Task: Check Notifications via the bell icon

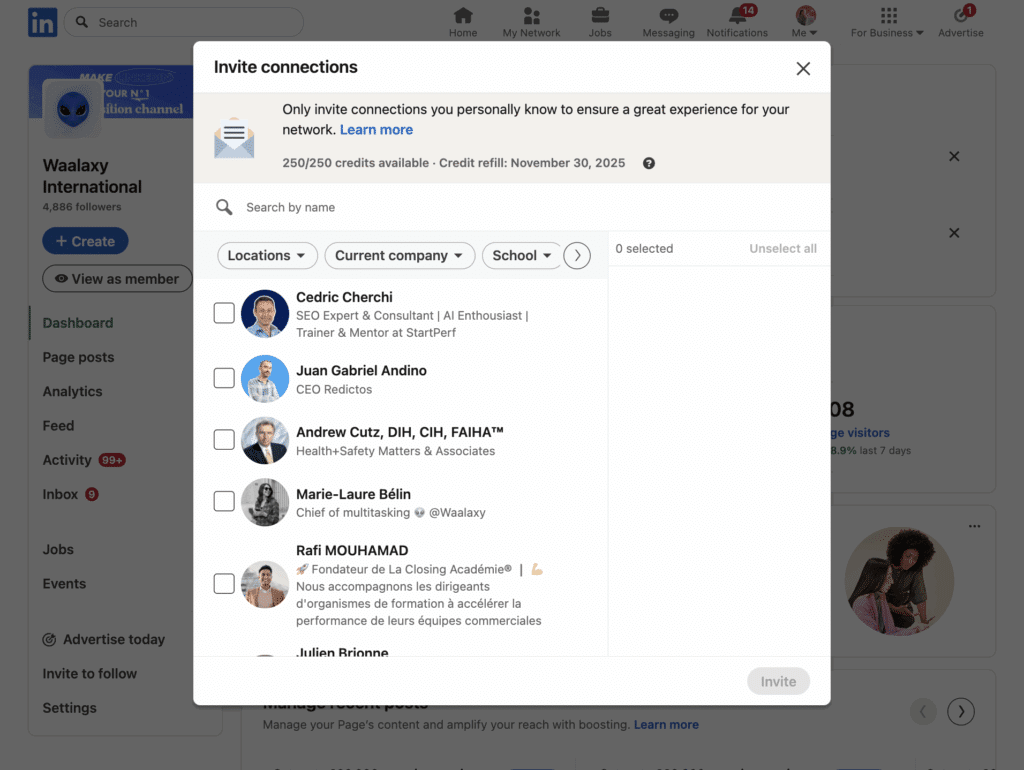Action: point(737,15)
